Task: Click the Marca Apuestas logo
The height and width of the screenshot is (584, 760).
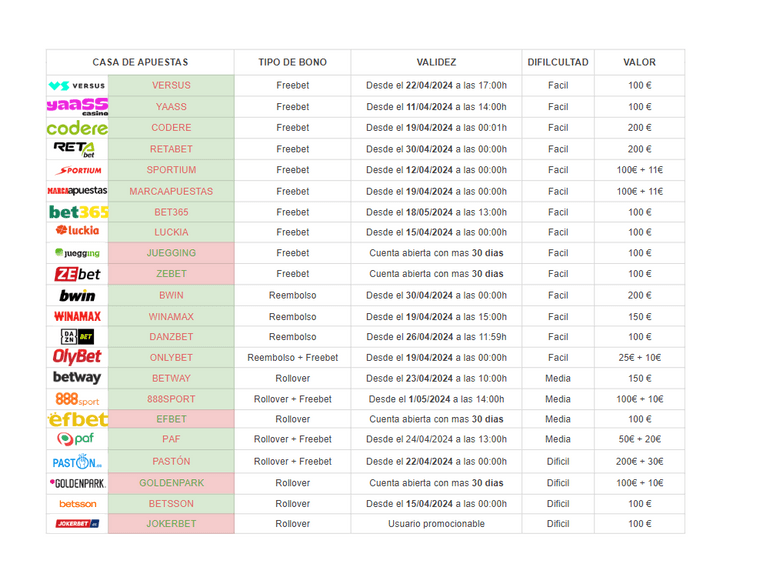Action: tap(77, 190)
